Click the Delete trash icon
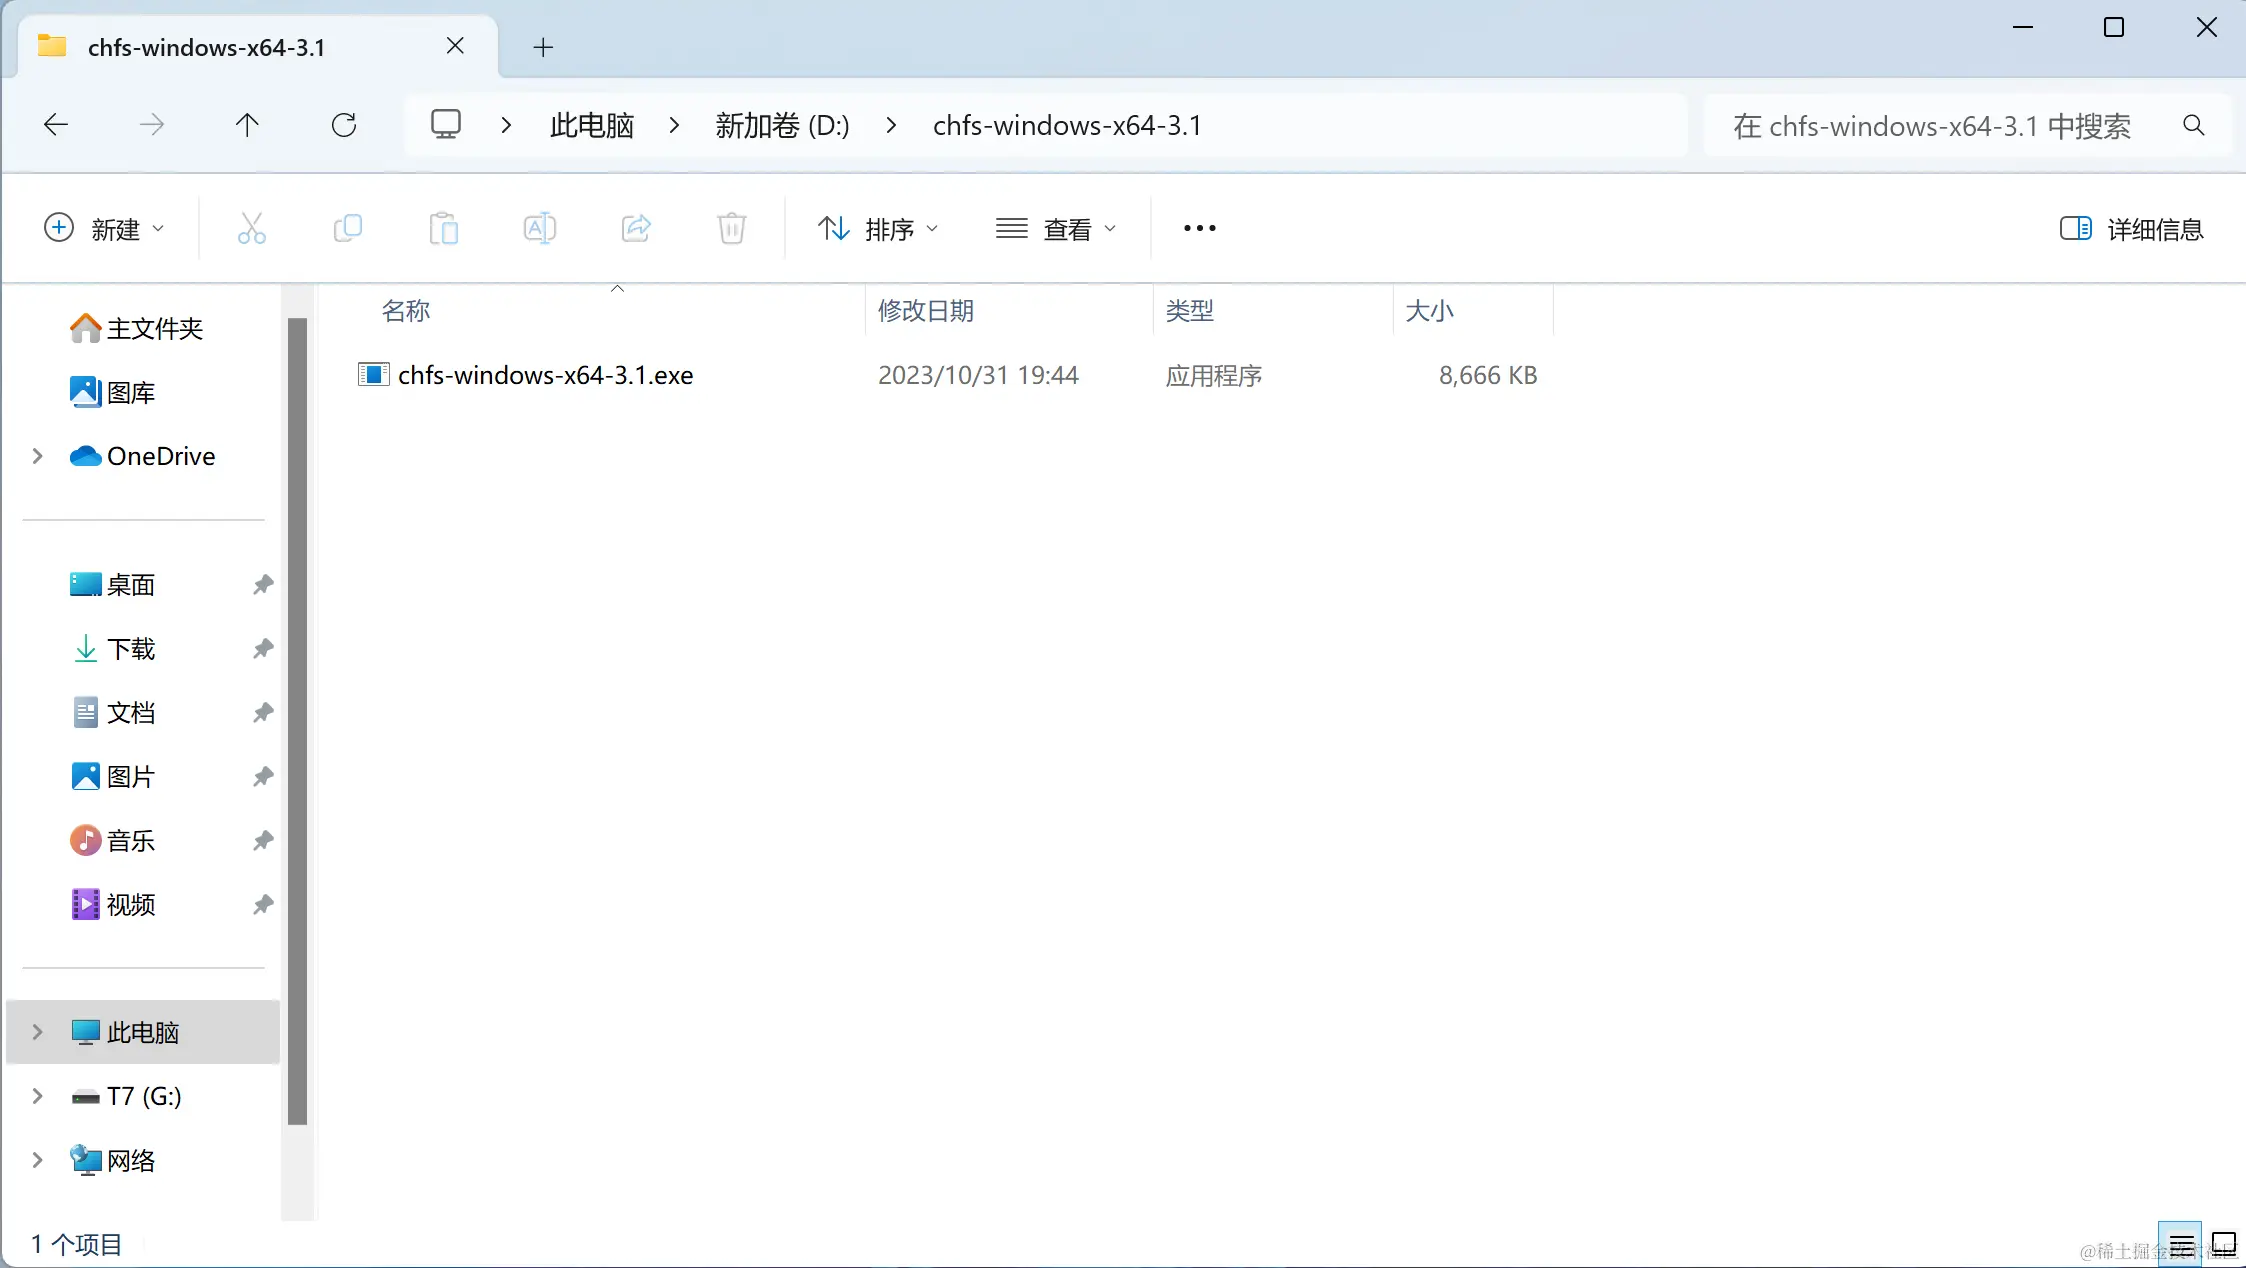2246x1268 pixels. 731,229
